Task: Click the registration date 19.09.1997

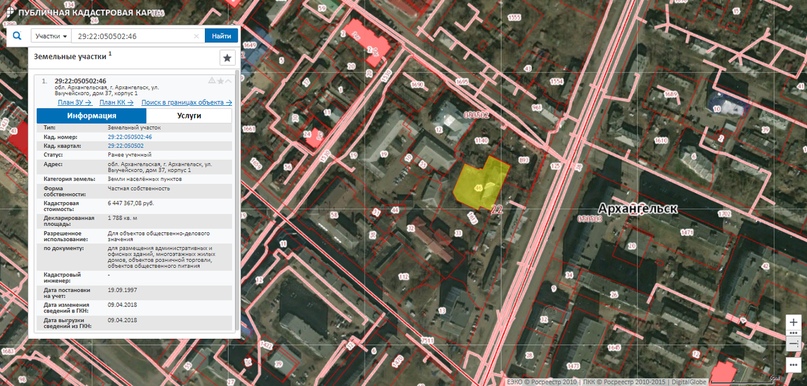Action: point(122,290)
